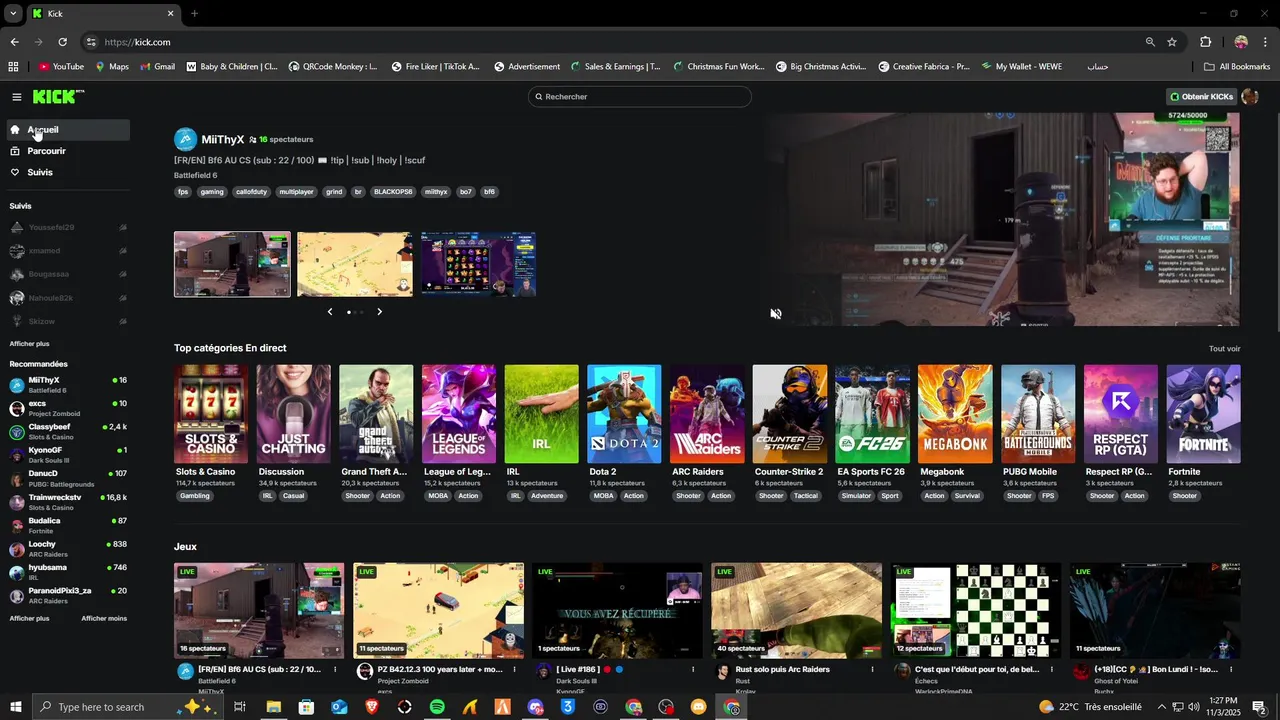Go to Accueil in sidebar
1280x720 pixels.
[68, 130]
